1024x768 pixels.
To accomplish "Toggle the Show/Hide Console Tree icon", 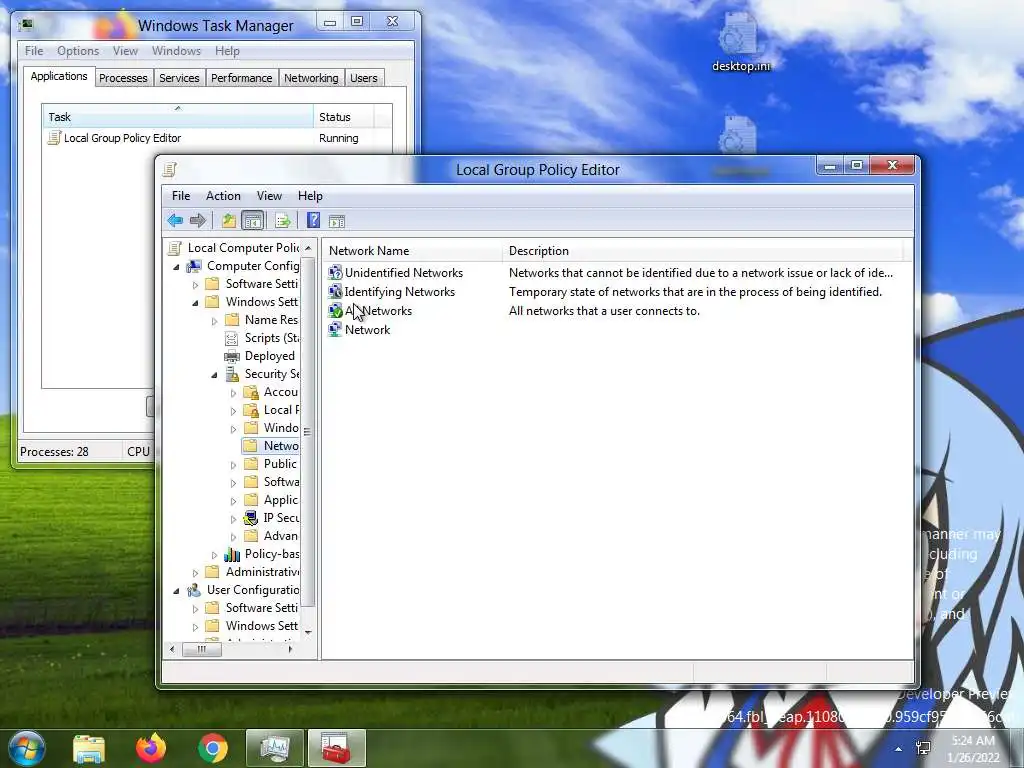I will (252, 221).
